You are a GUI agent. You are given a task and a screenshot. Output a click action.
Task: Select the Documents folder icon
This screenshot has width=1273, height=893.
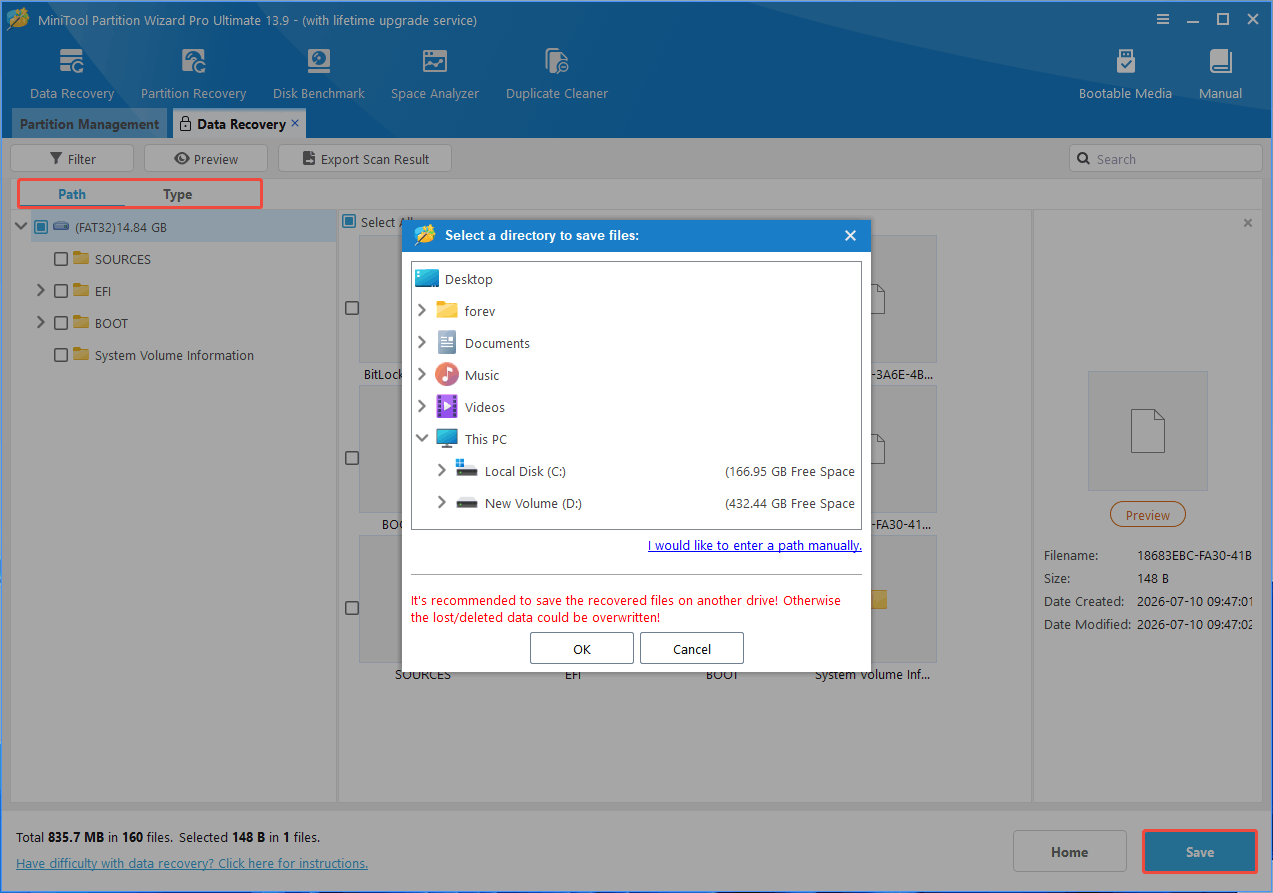(x=447, y=343)
